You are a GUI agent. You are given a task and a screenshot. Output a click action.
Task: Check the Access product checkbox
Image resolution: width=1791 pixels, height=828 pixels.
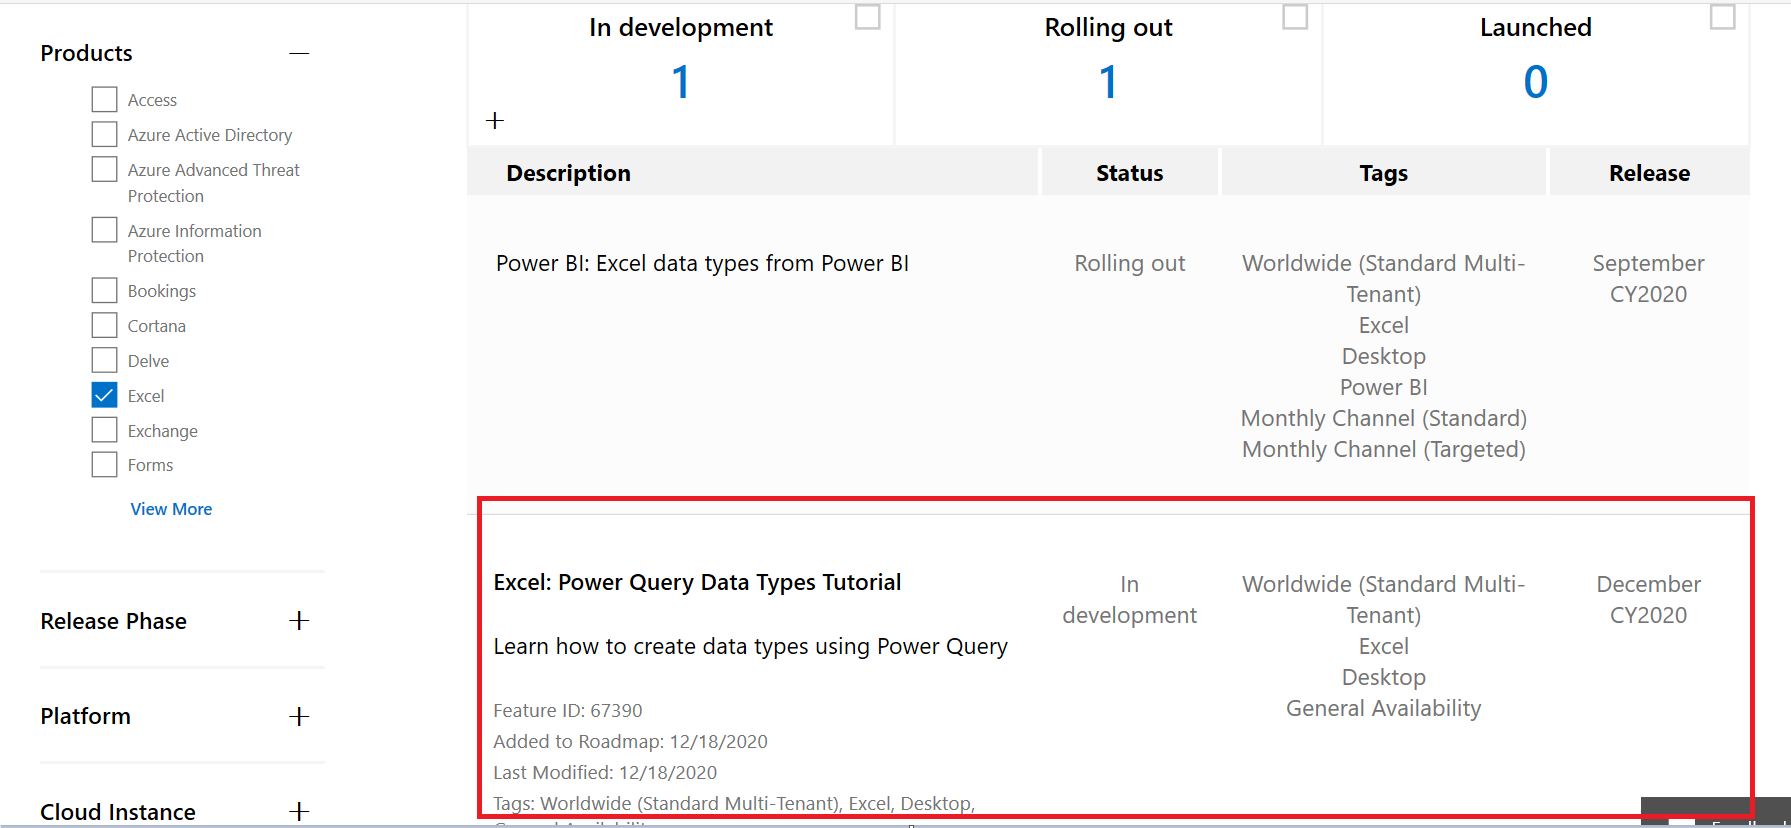coord(105,99)
